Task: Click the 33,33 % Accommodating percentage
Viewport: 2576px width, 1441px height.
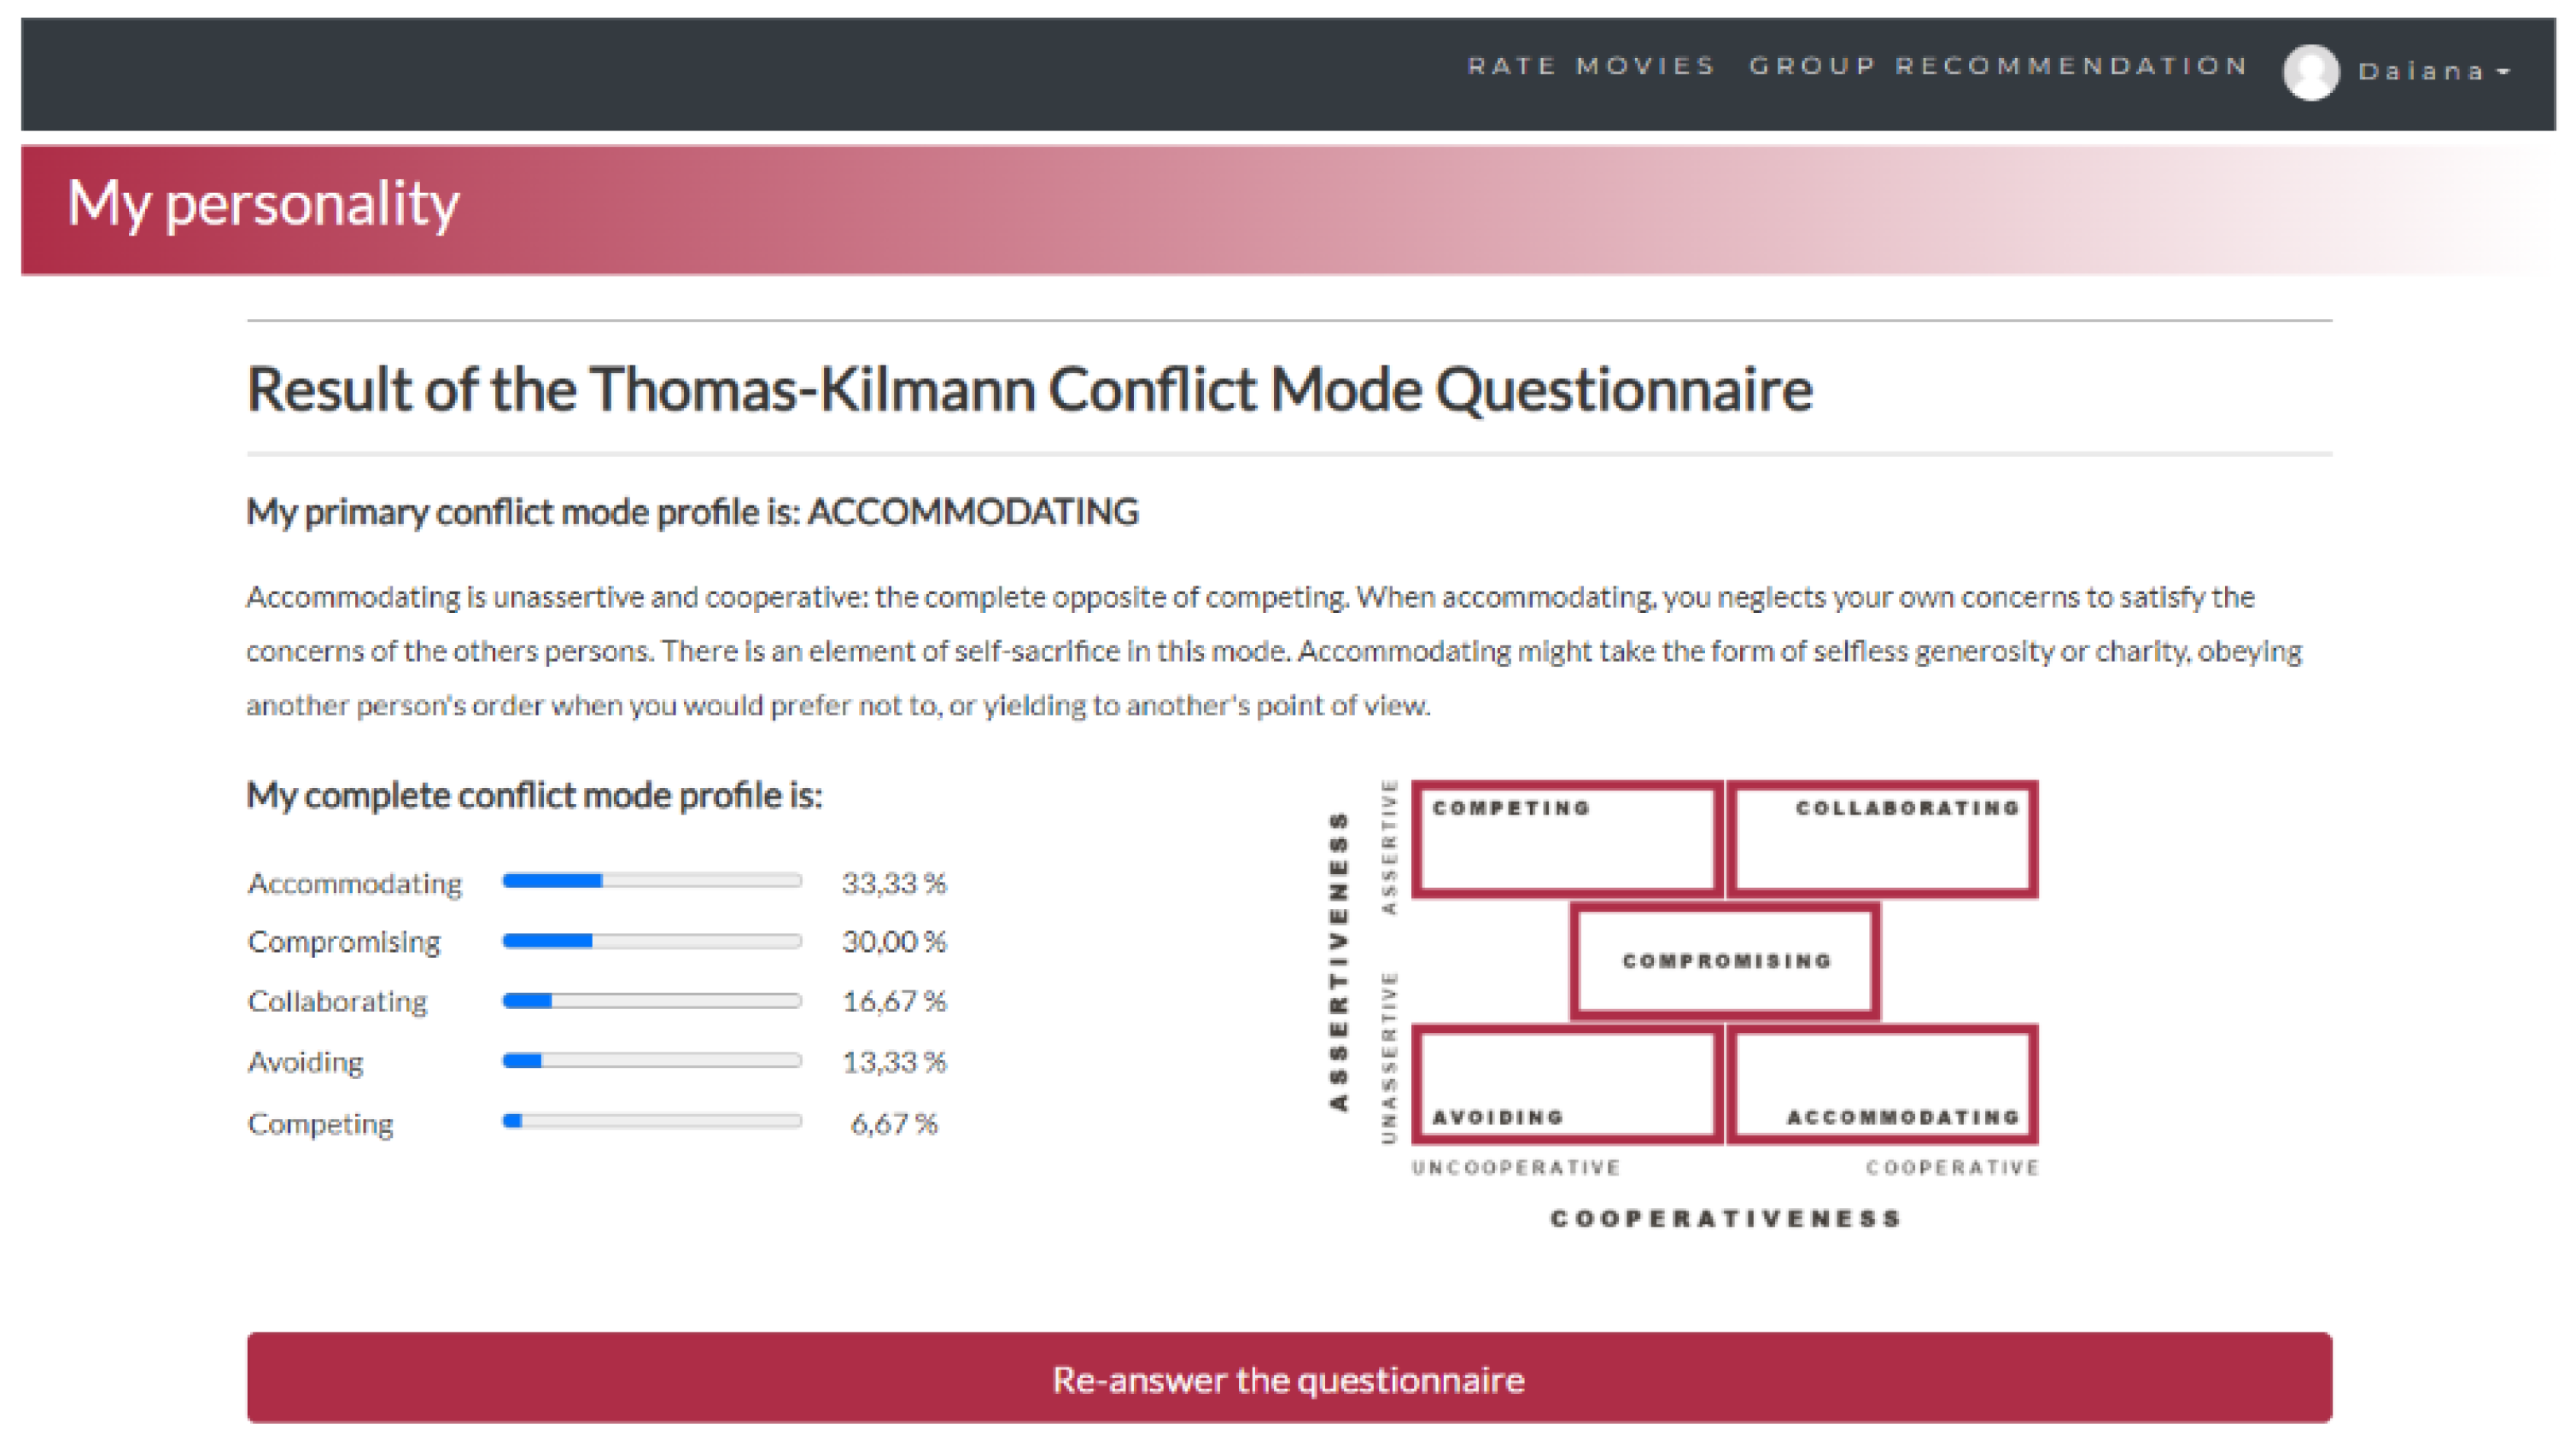Action: (893, 883)
